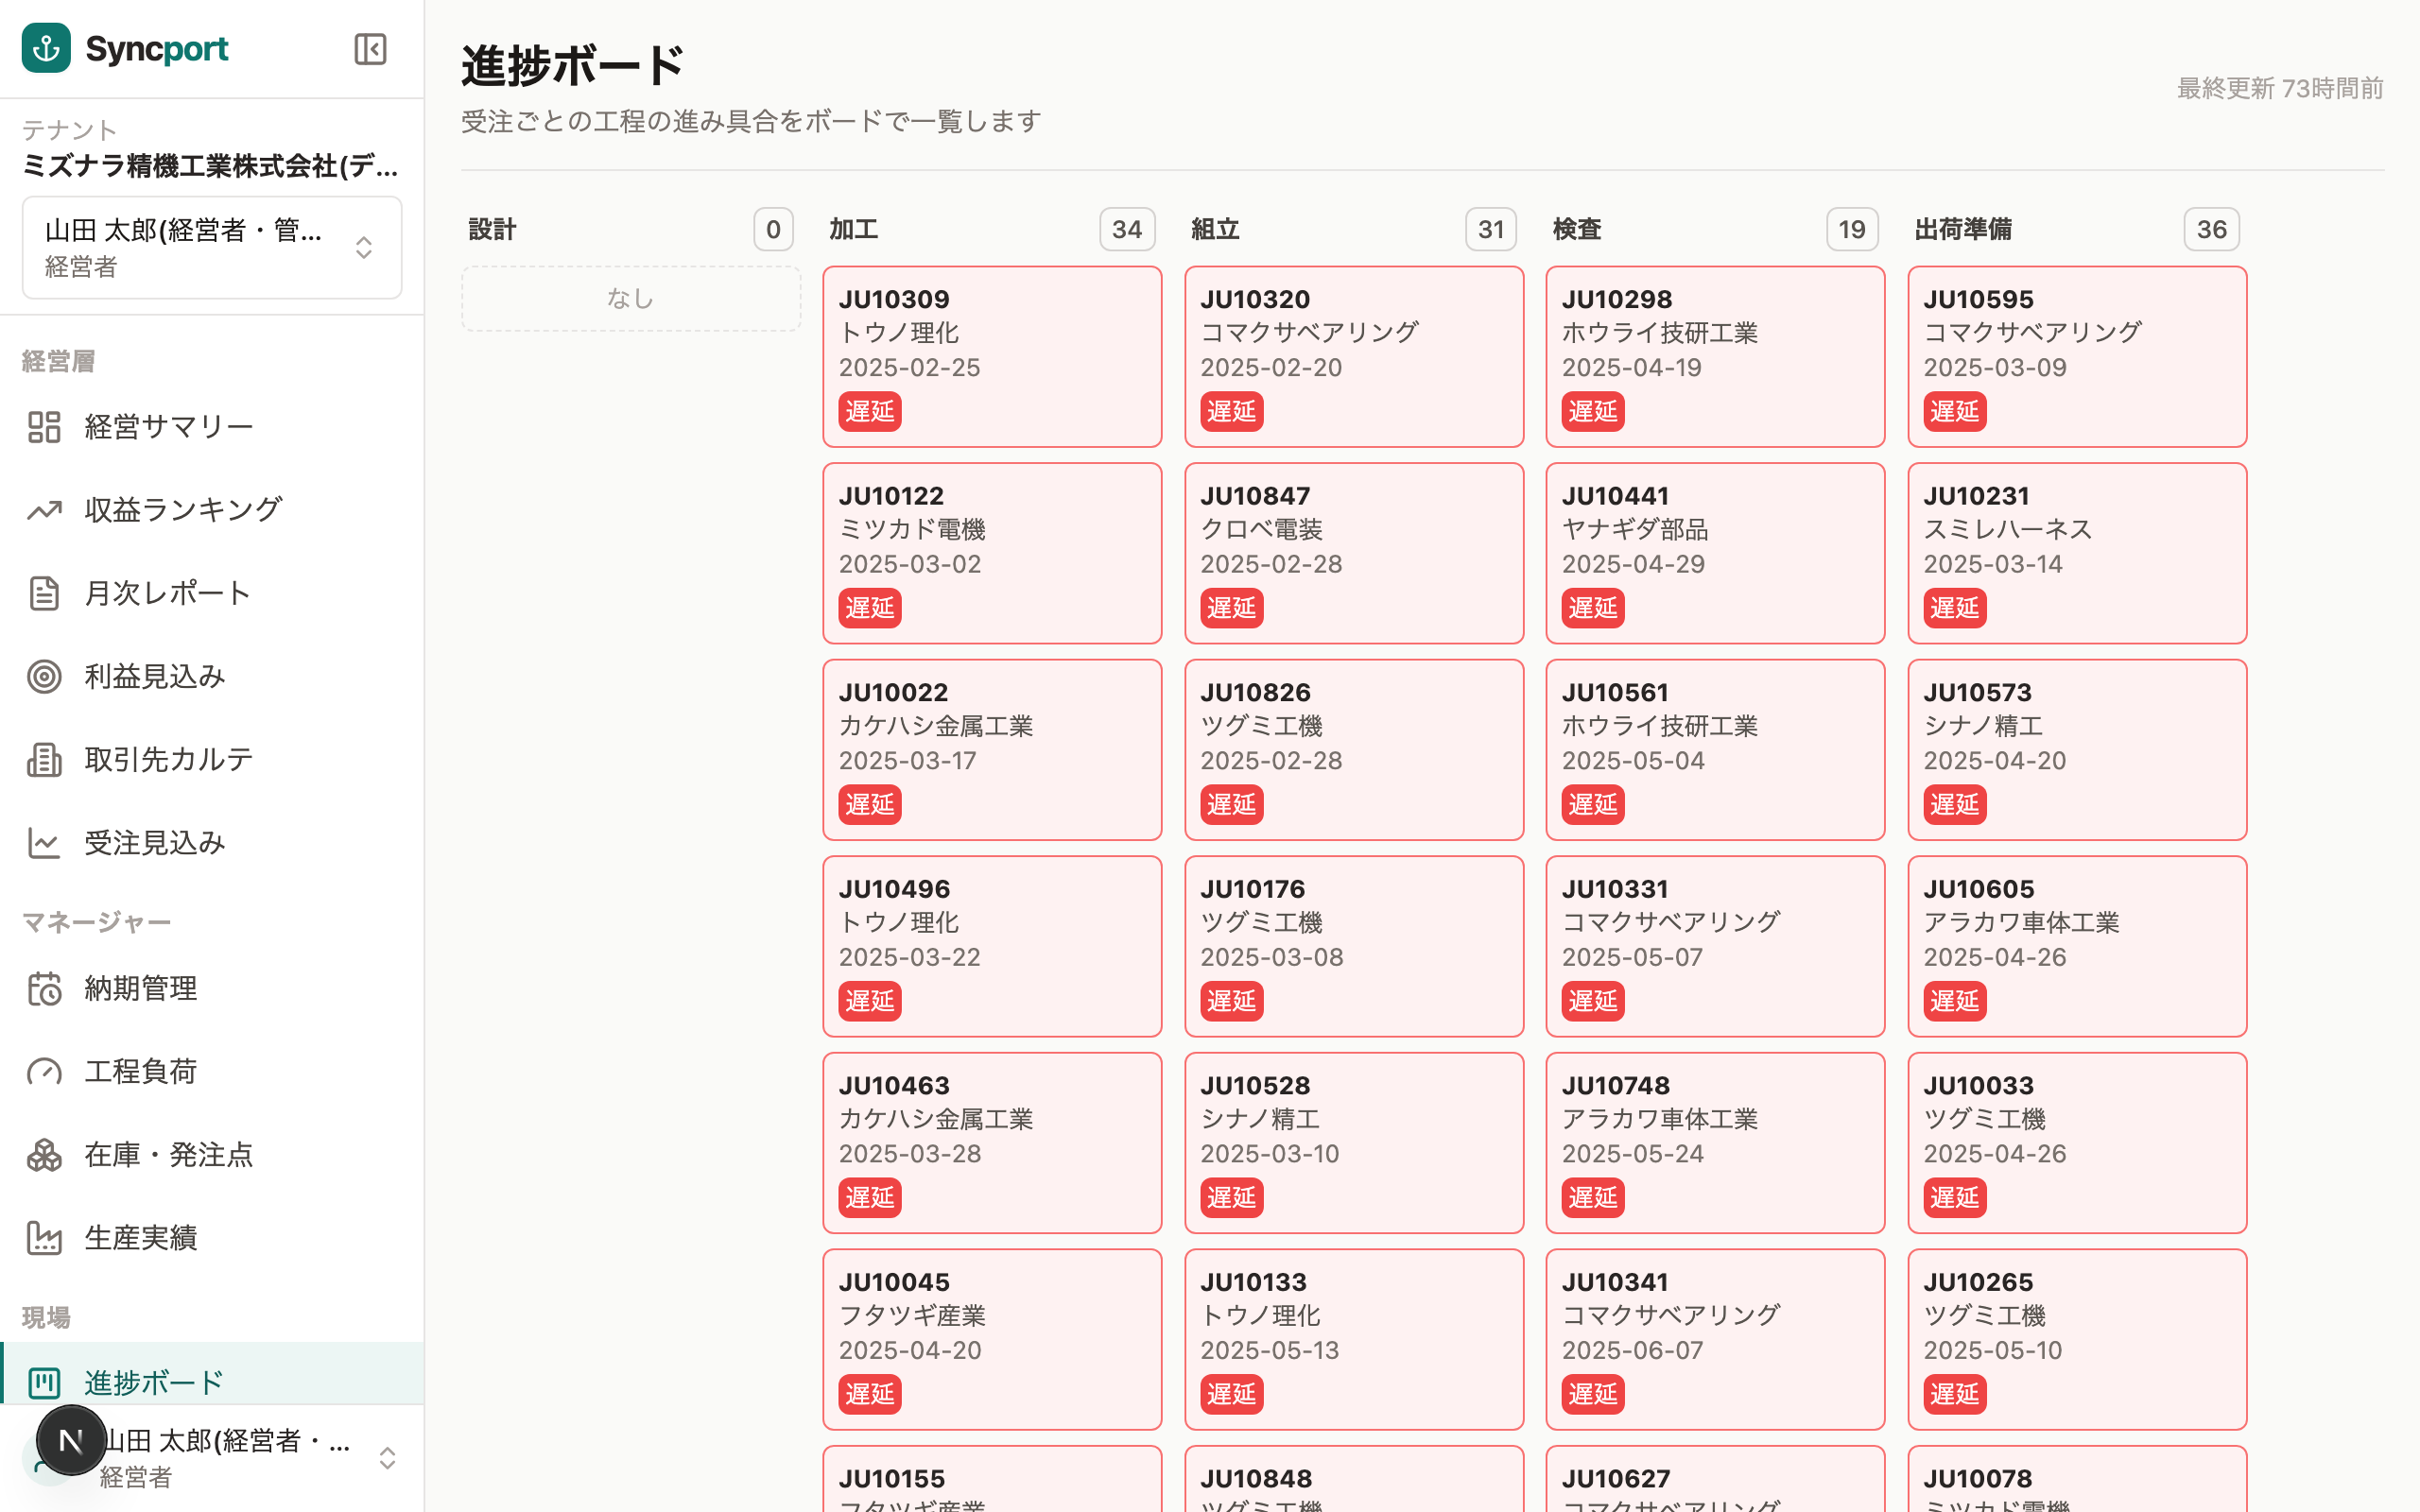
Task: Click tenant name ミズナラ精機工業株式会社
Action: tap(210, 166)
